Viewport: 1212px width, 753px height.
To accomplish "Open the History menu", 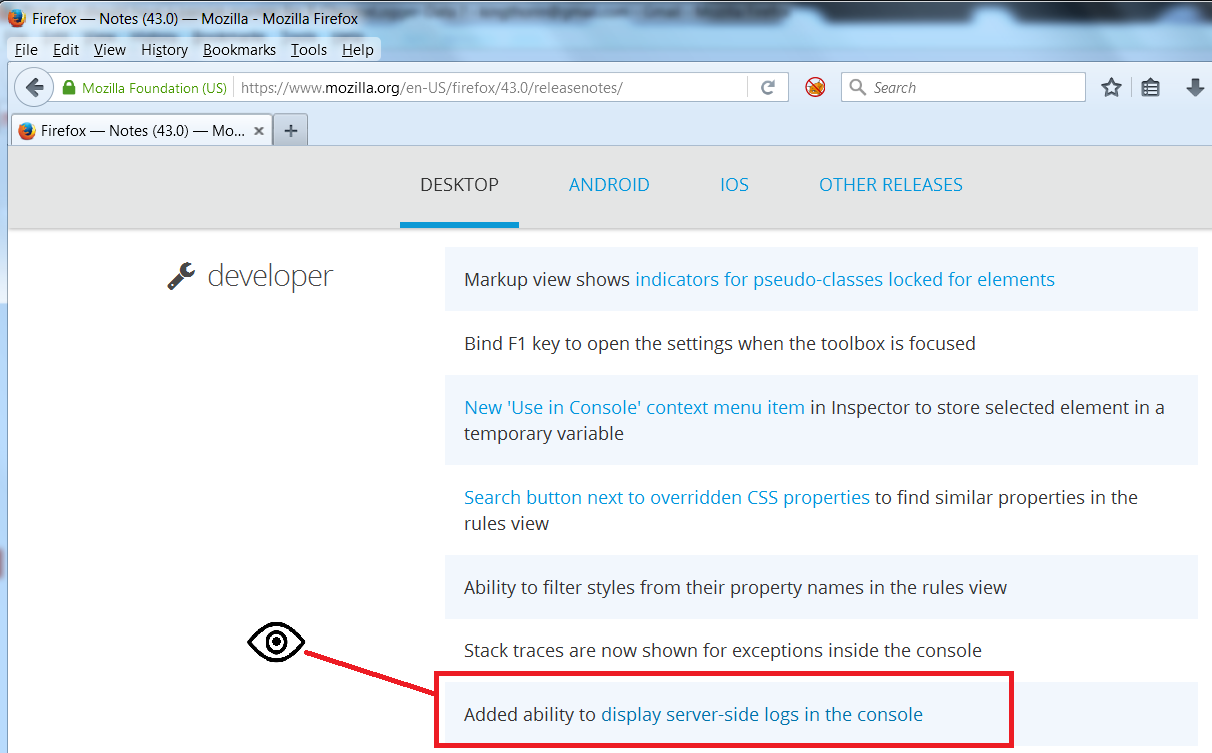I will [164, 50].
